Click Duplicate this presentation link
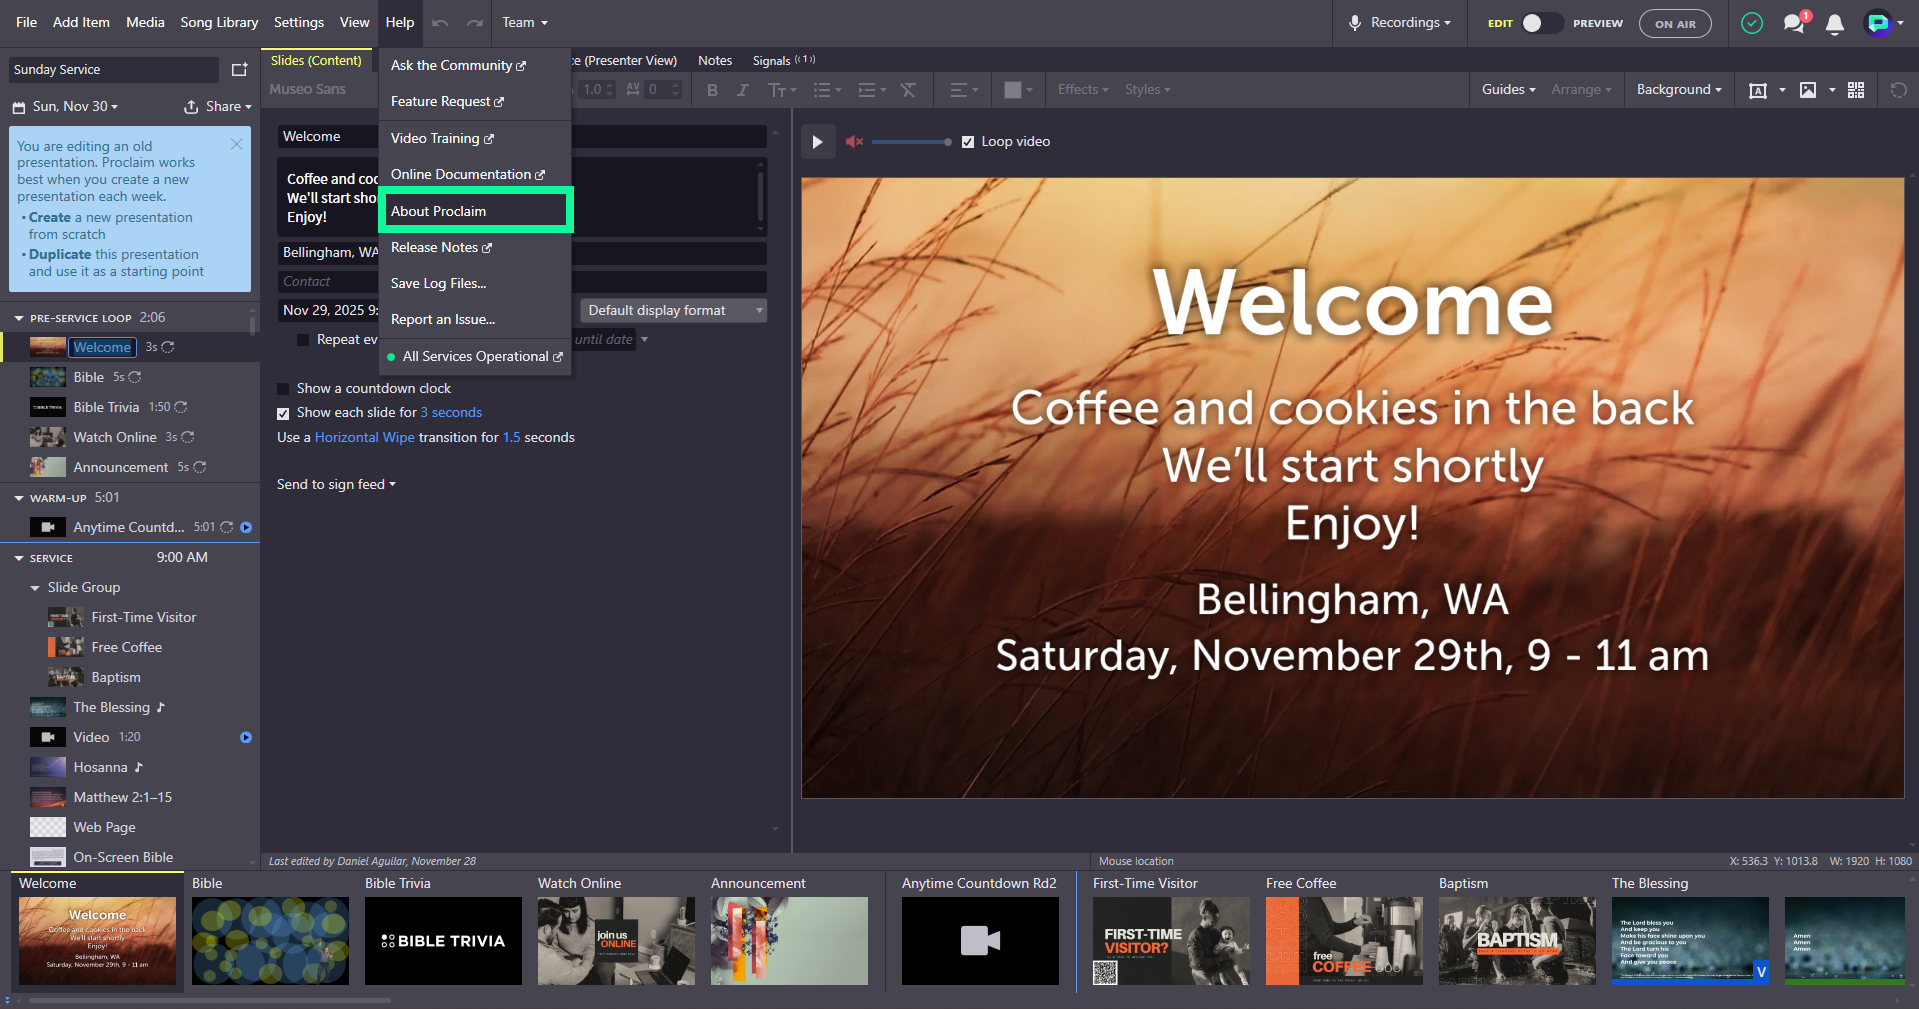This screenshot has height=1009, width=1919. pos(60,255)
